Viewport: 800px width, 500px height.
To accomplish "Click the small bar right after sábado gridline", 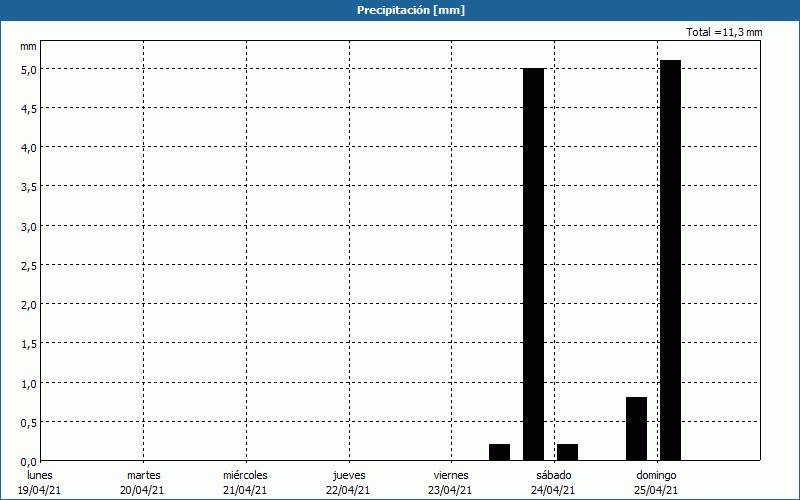I will tap(567, 452).
